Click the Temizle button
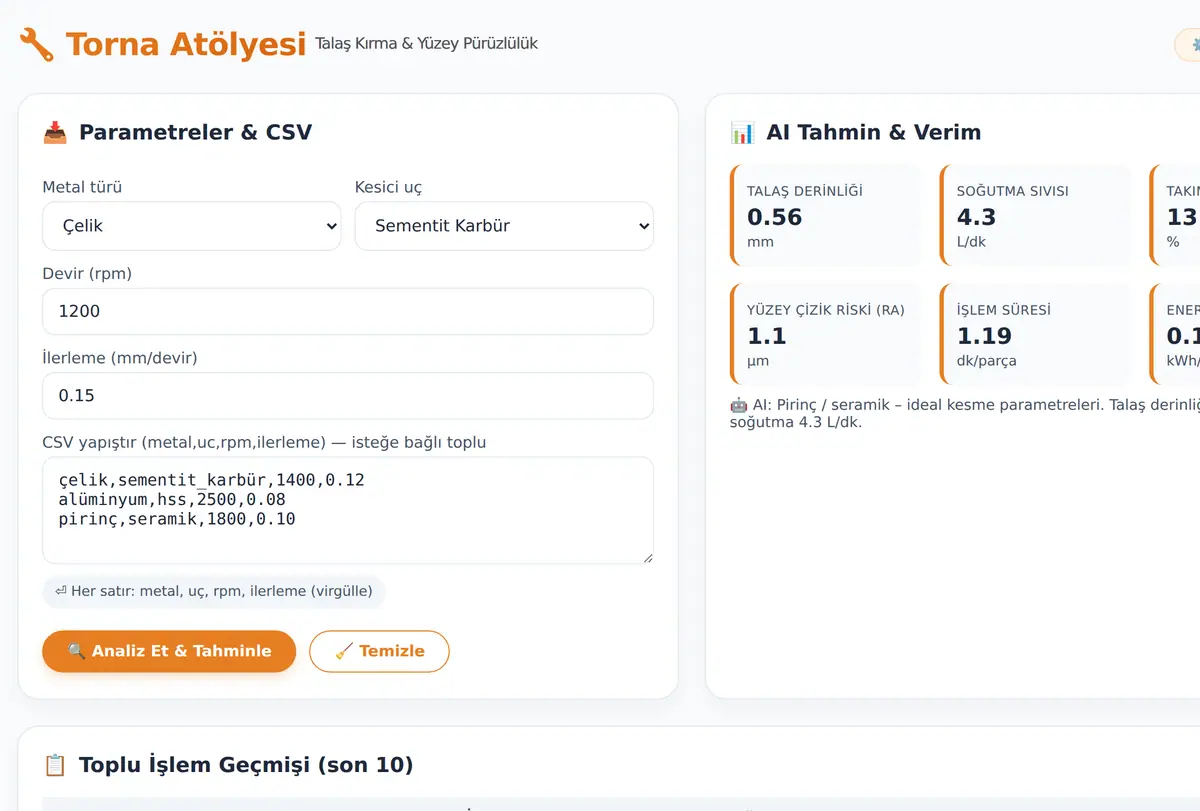 tap(379, 651)
